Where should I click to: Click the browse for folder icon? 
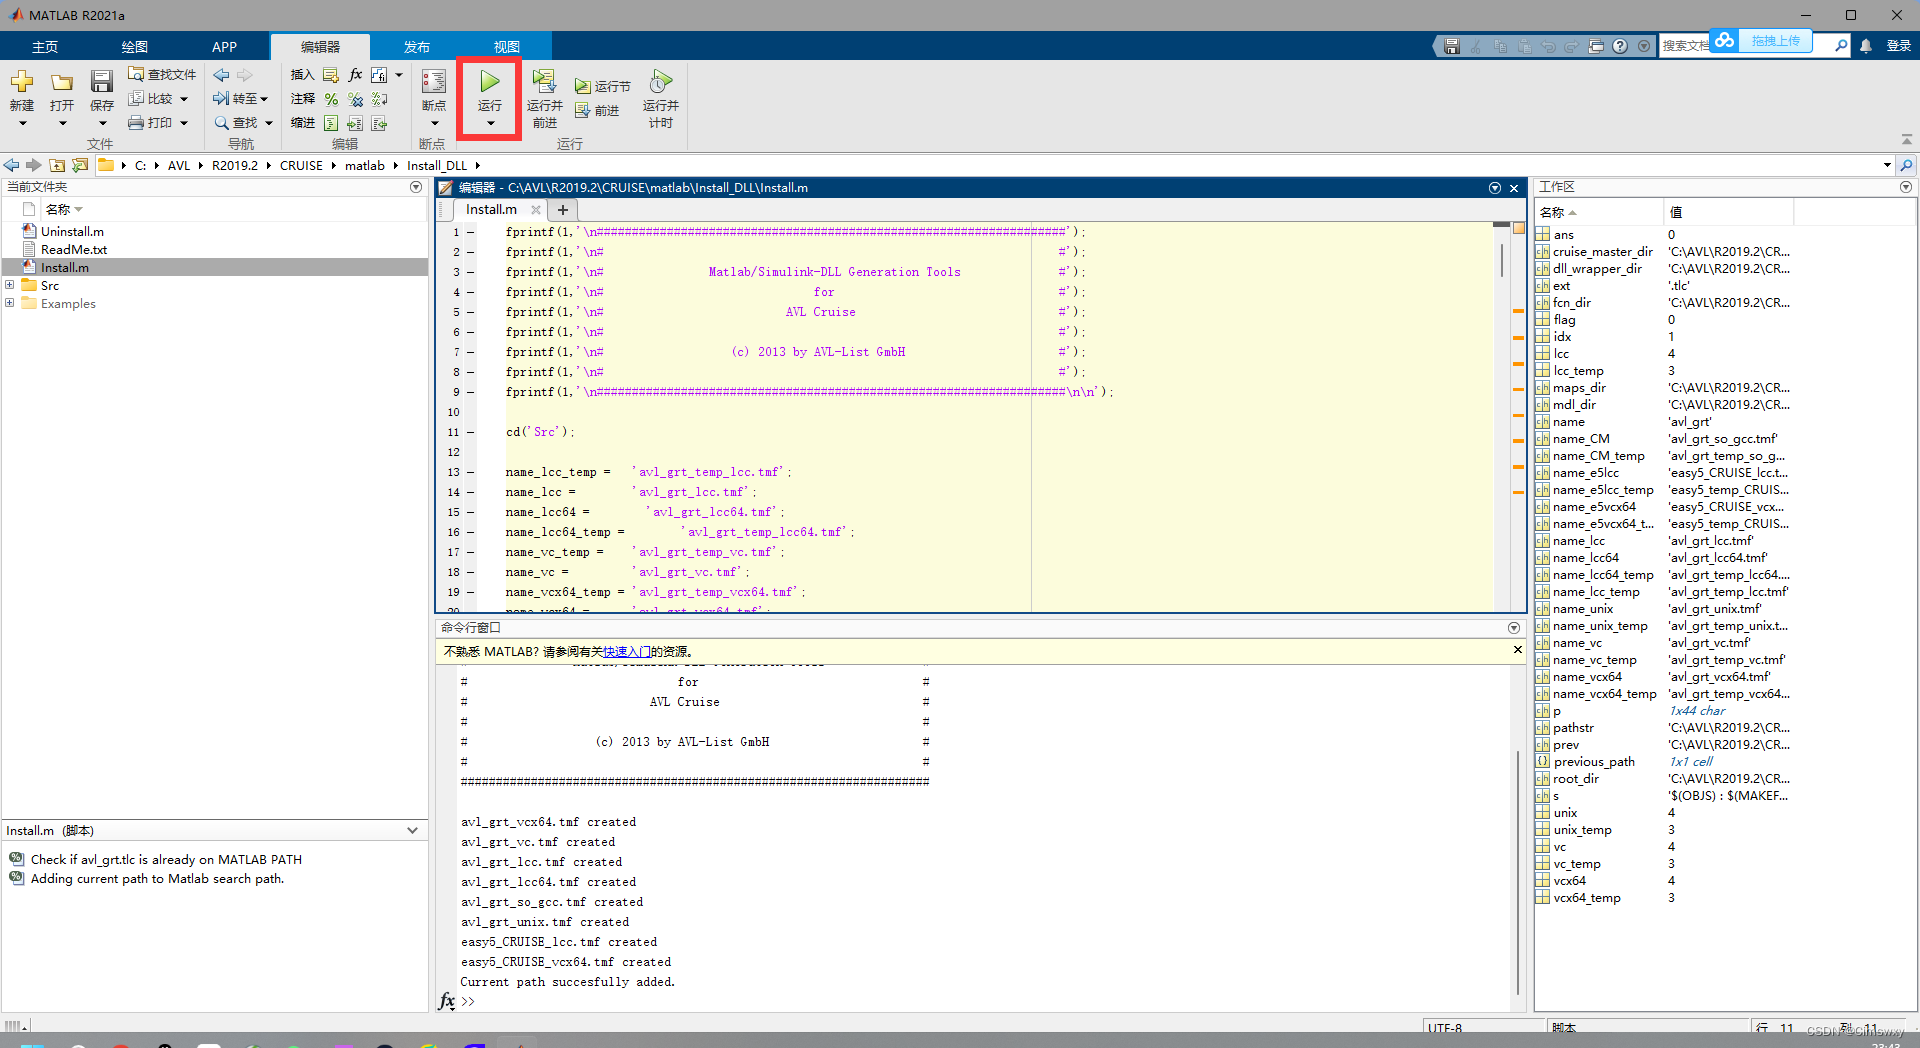[x=80, y=165]
